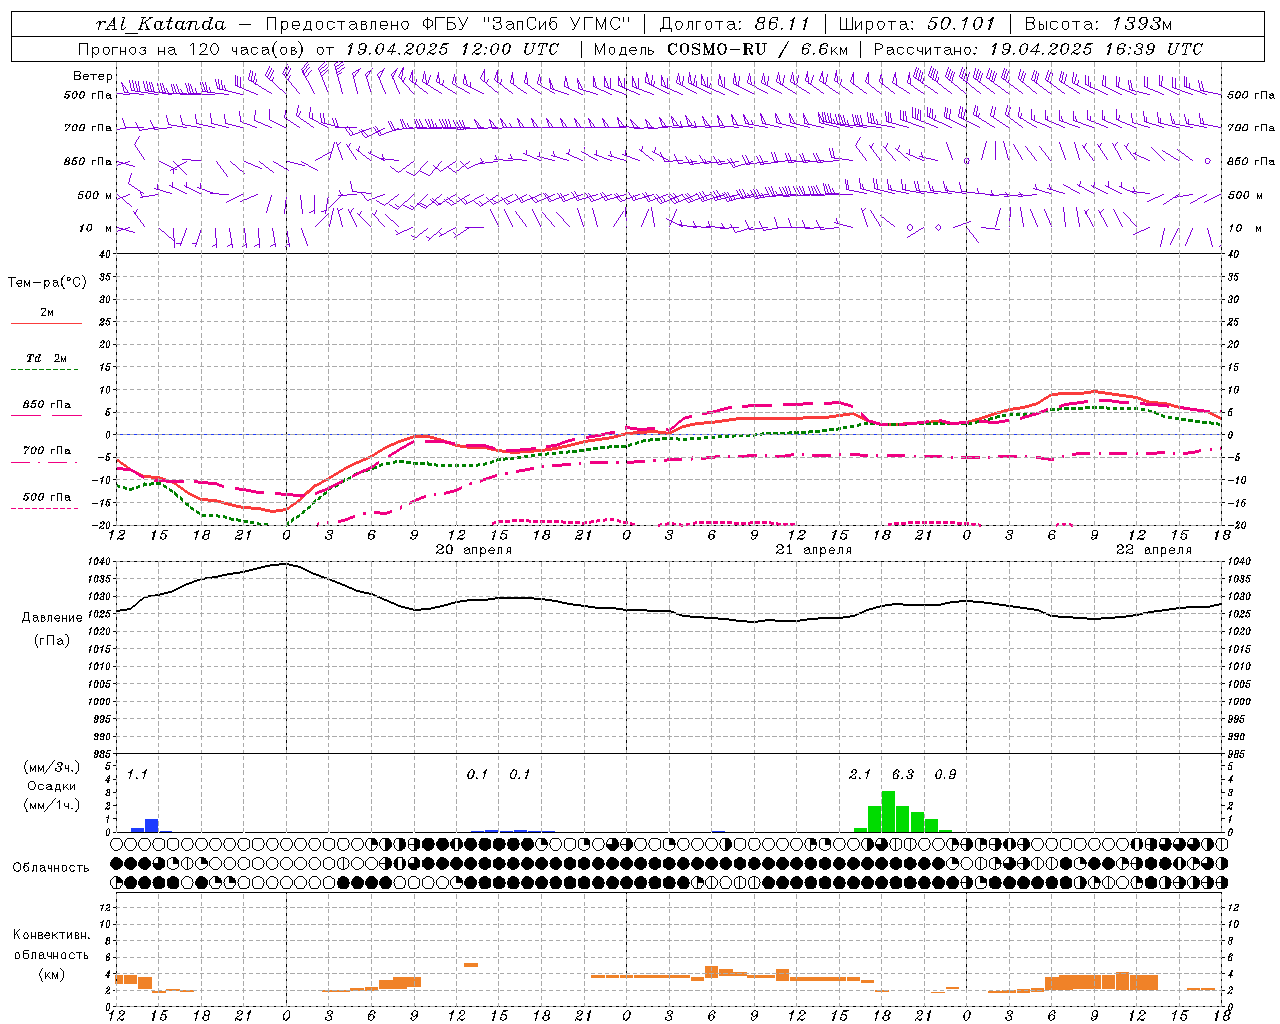This screenshot has height=1024, width=1280.
Task: Click the 6.3 precipitation total value
Action: (903, 774)
